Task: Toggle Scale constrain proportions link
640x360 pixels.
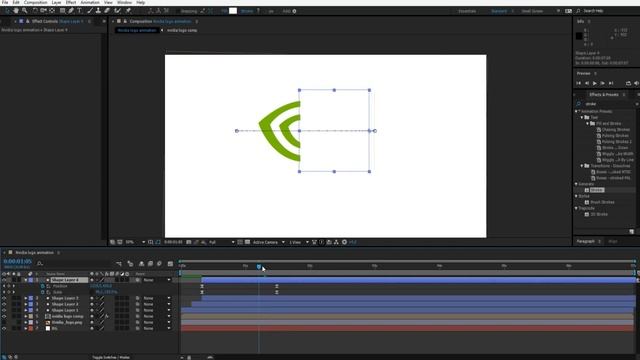Action: (x=92, y=292)
